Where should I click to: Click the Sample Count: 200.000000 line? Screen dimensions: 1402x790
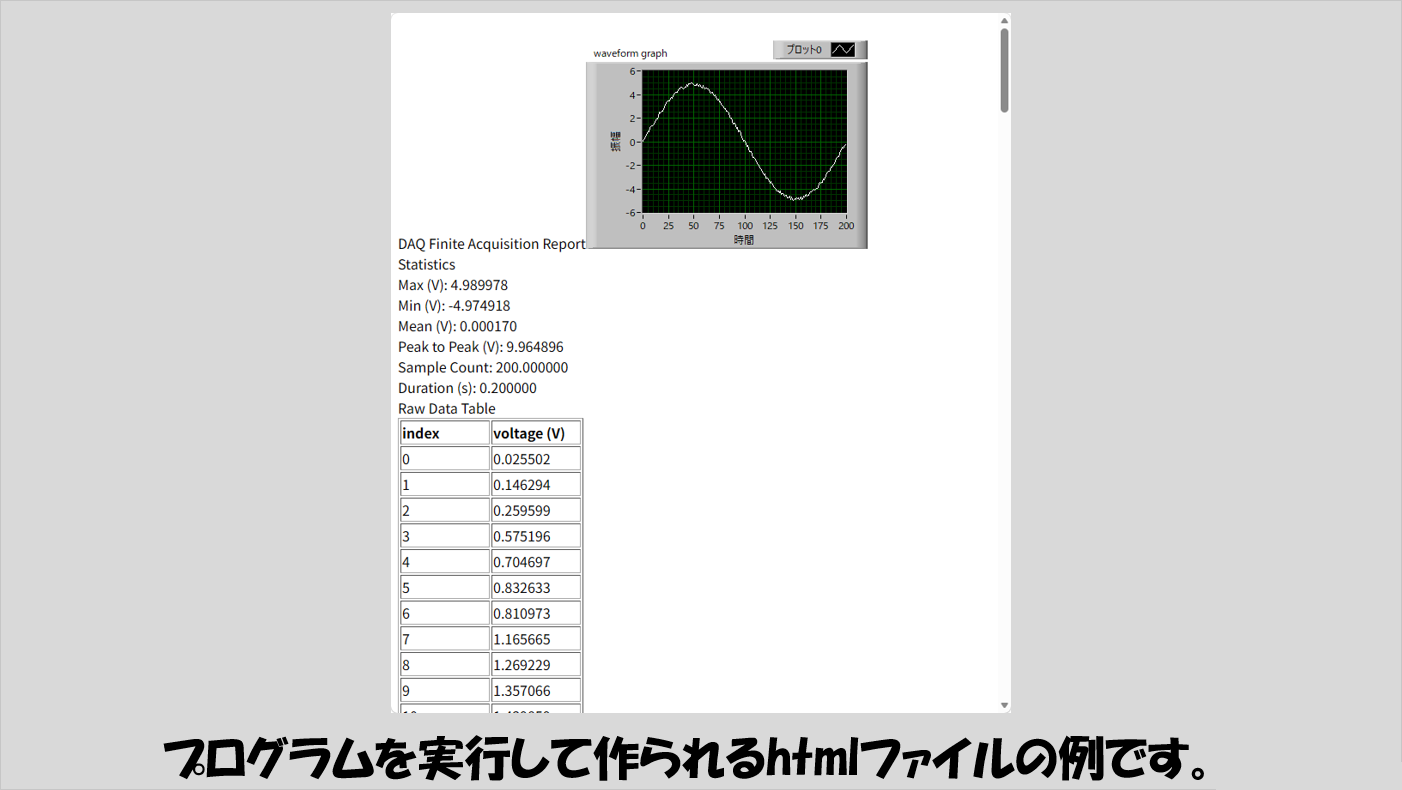[483, 367]
